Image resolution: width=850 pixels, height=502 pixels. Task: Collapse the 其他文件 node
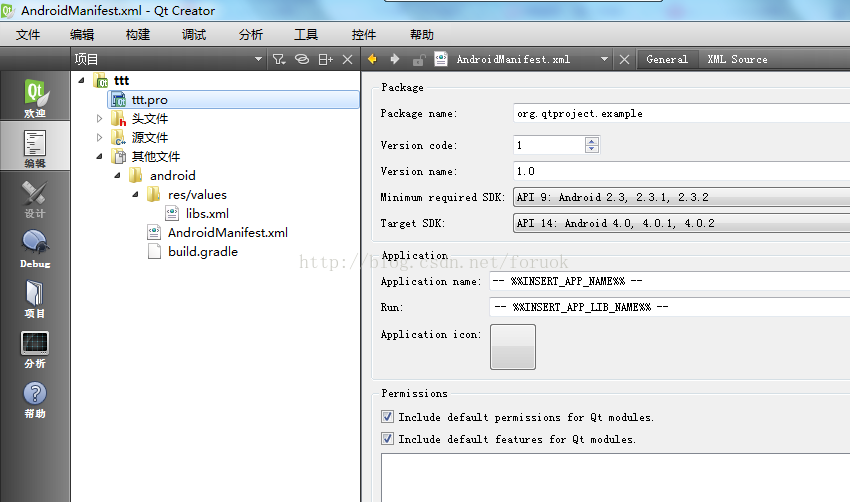pos(99,156)
